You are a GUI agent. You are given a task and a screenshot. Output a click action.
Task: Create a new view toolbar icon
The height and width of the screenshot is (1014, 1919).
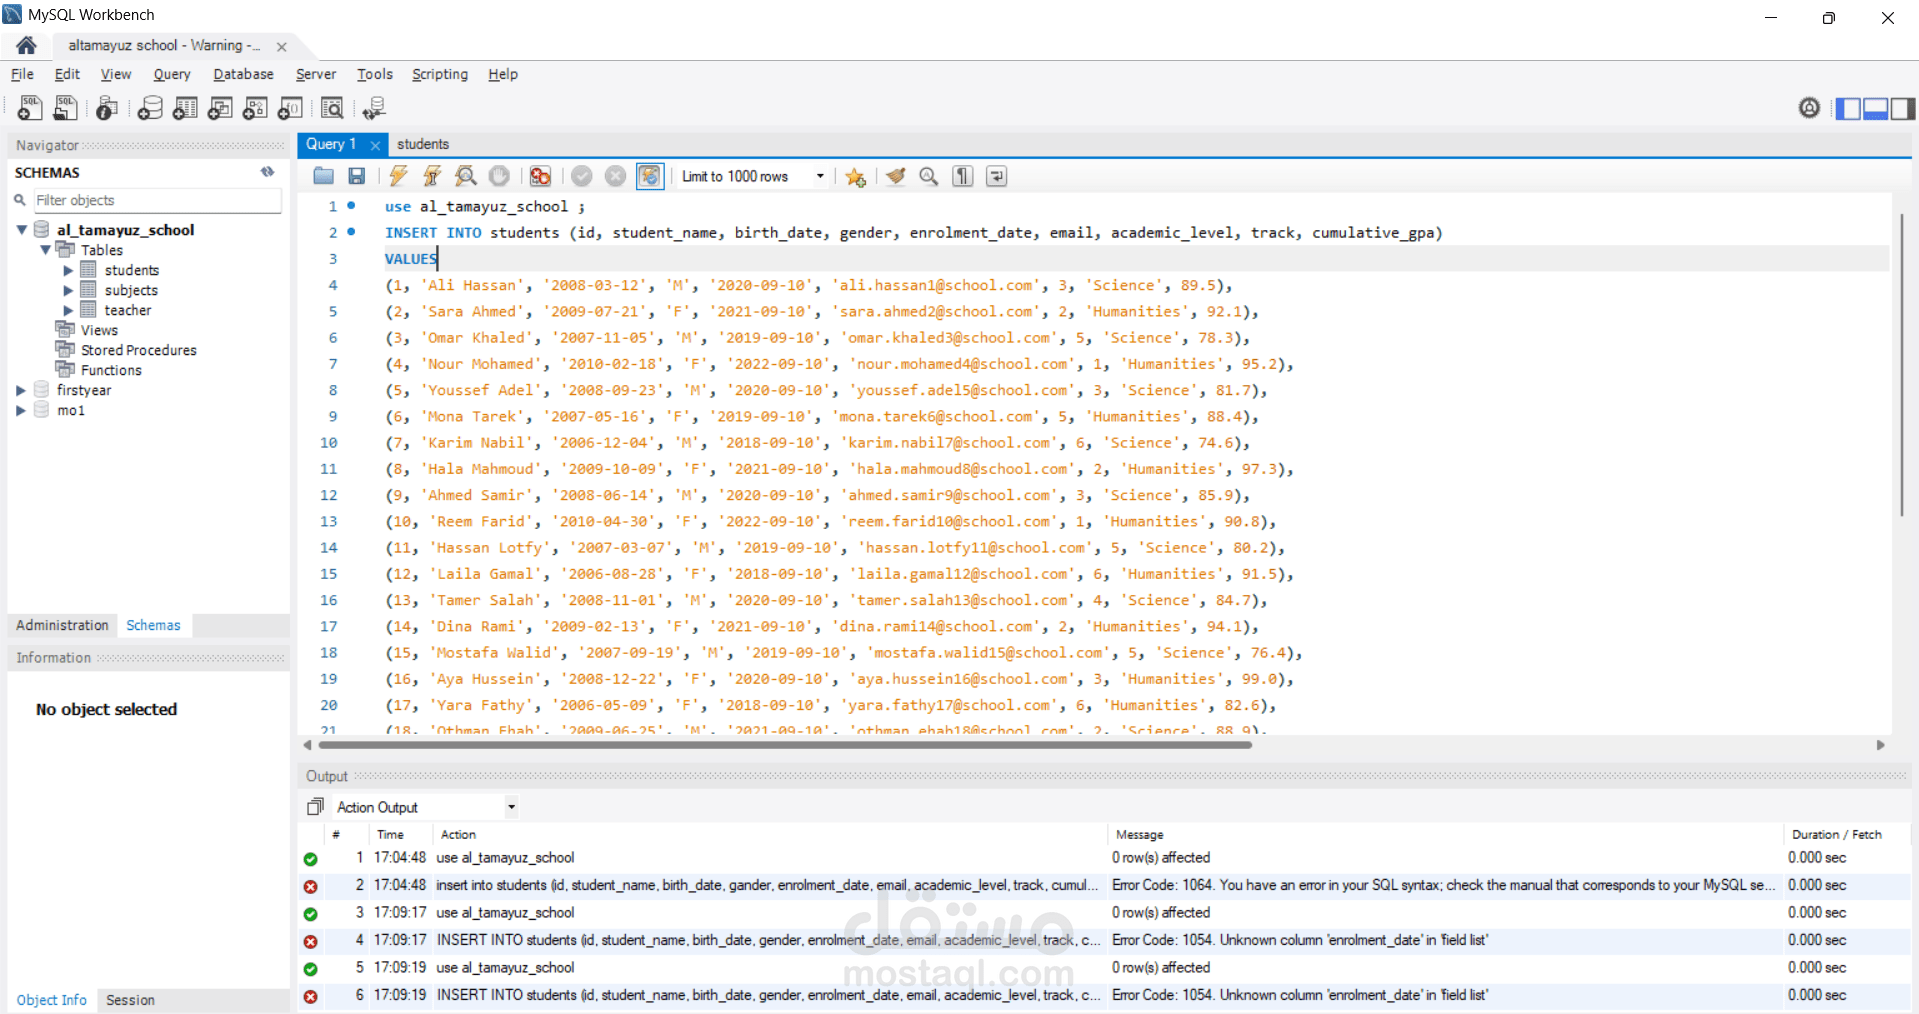(220, 108)
